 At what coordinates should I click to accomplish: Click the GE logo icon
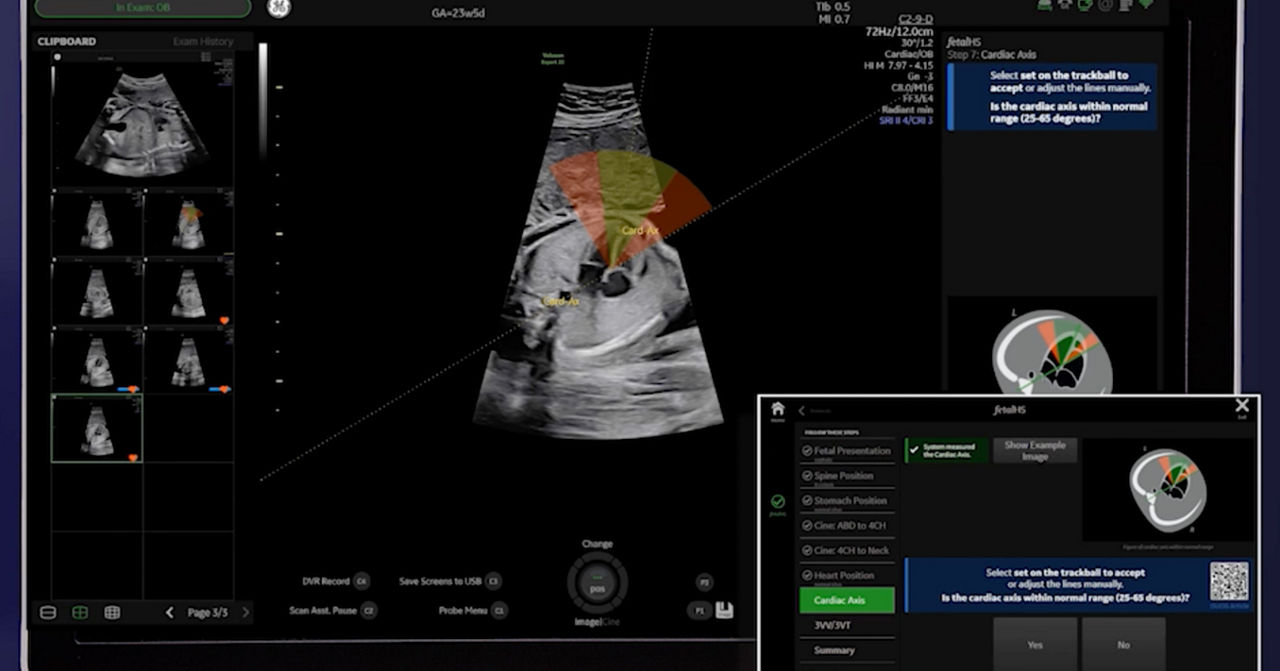pos(278,9)
